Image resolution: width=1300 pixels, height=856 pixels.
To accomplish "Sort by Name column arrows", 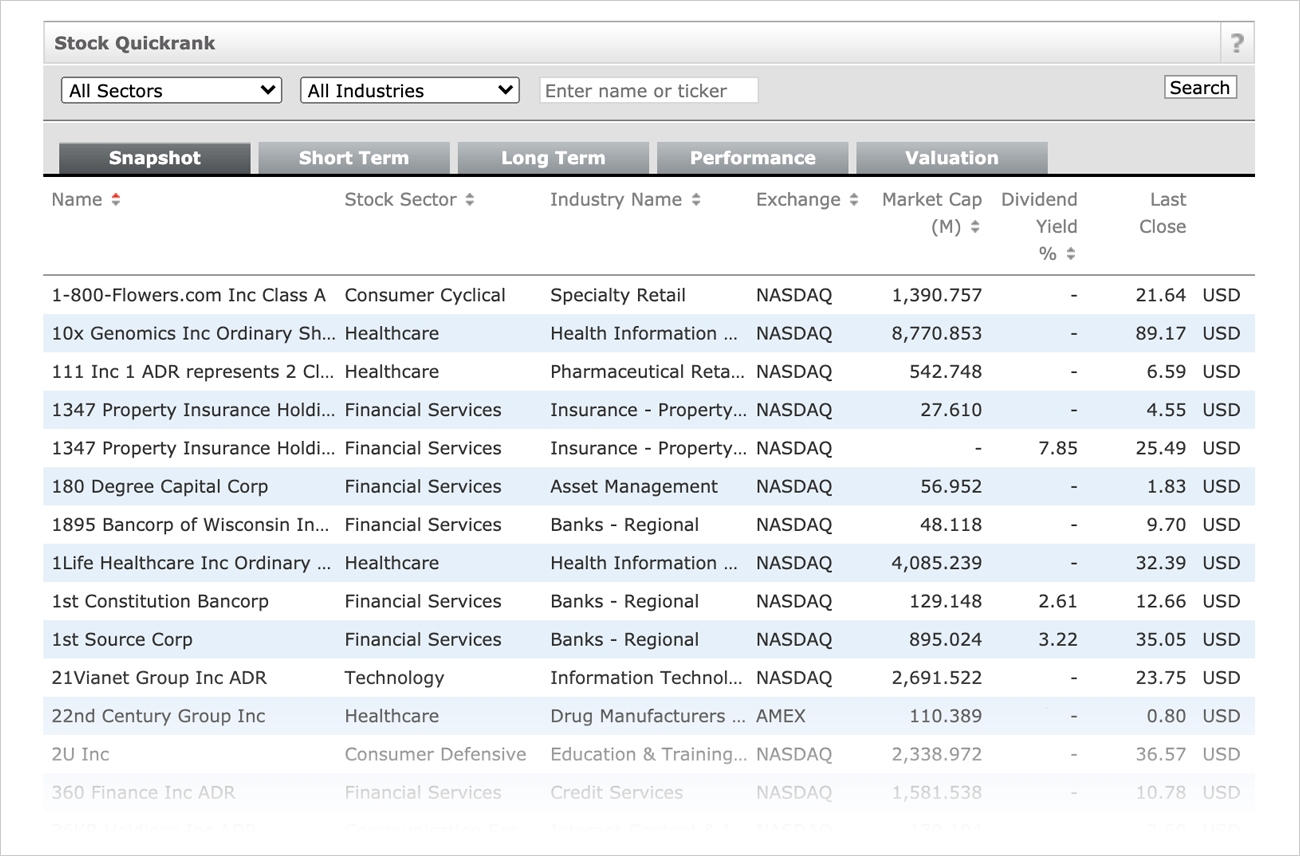I will pyautogui.click(x=116, y=200).
